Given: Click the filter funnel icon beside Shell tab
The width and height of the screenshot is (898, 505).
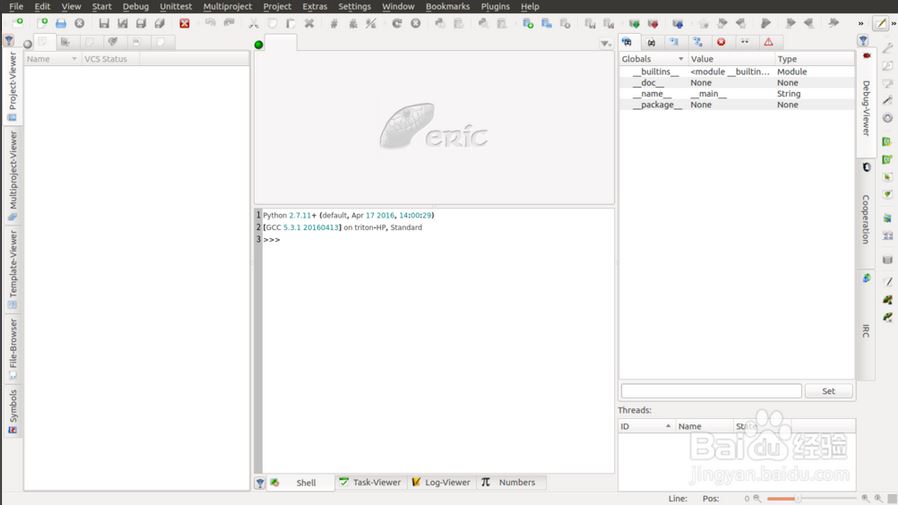Looking at the screenshot, I should pyautogui.click(x=260, y=483).
